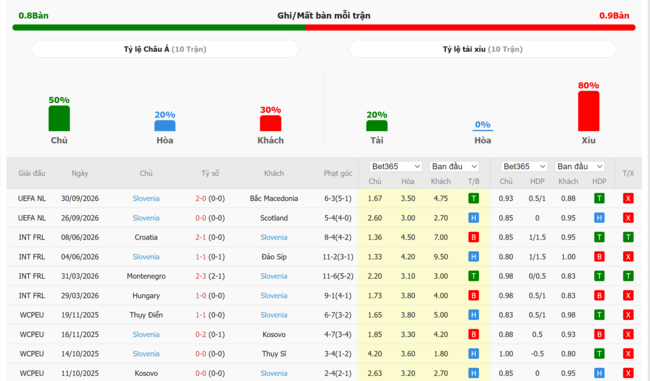The height and width of the screenshot is (381, 650).
Task: Open second Ban đầu handicap dropdown
Action: point(580,166)
